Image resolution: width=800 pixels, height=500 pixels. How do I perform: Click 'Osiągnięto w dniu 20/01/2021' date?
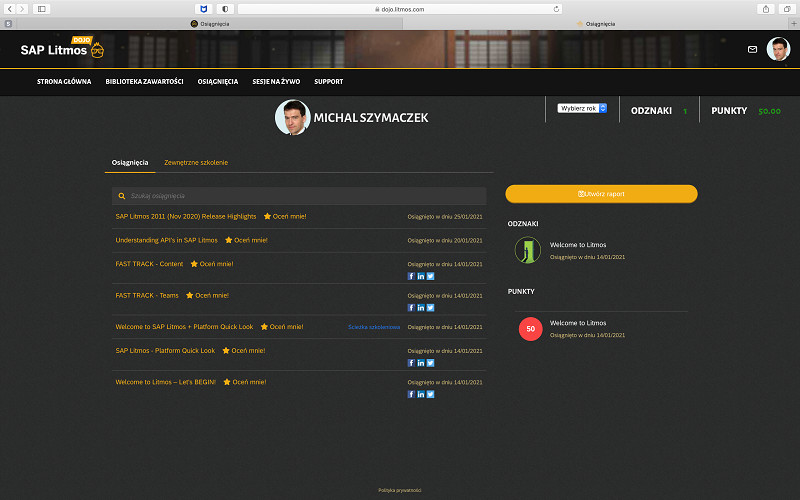[445, 240]
